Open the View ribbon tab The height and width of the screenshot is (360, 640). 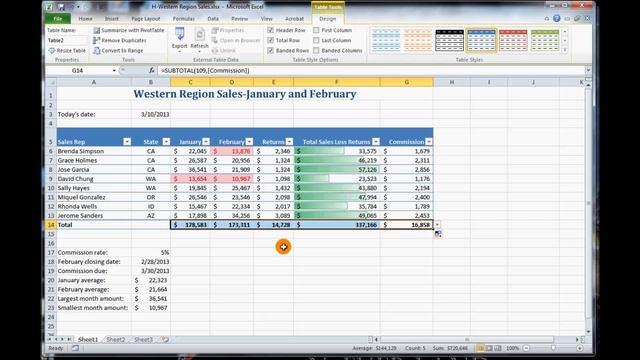tap(267, 19)
